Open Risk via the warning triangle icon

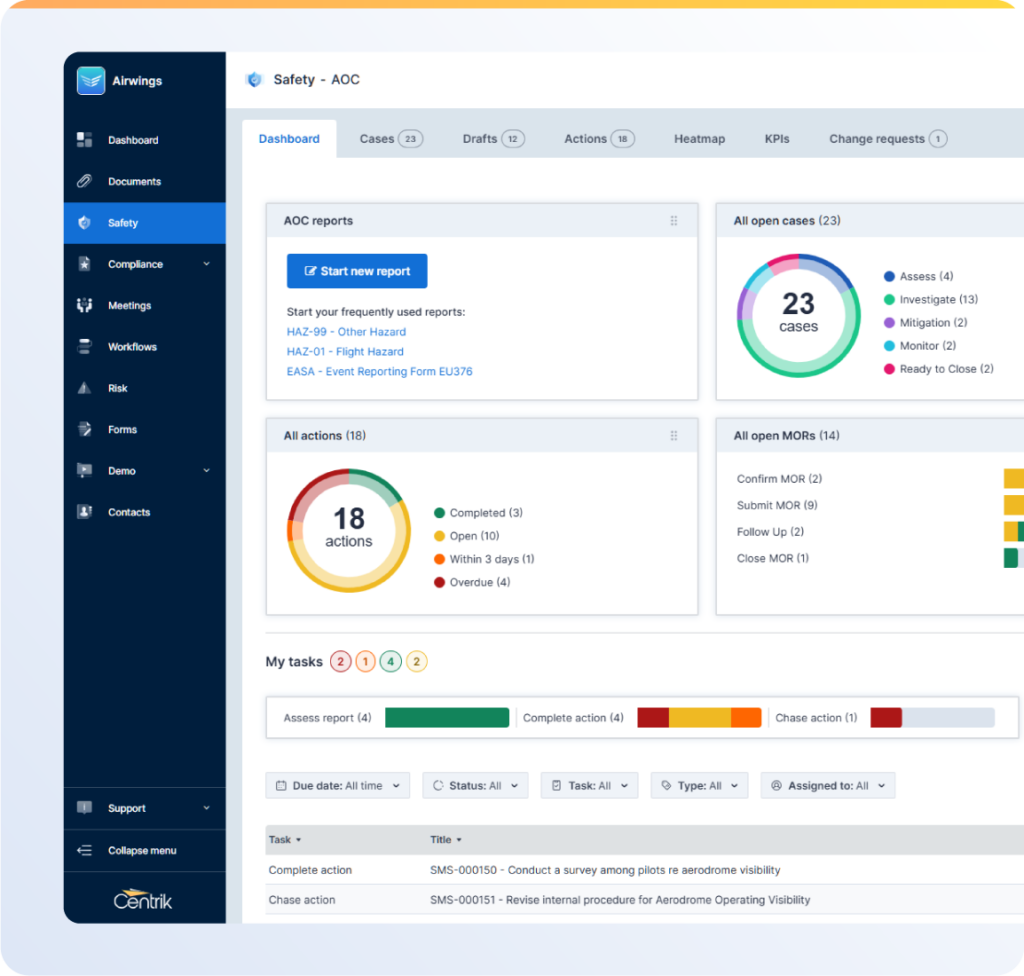coord(85,388)
